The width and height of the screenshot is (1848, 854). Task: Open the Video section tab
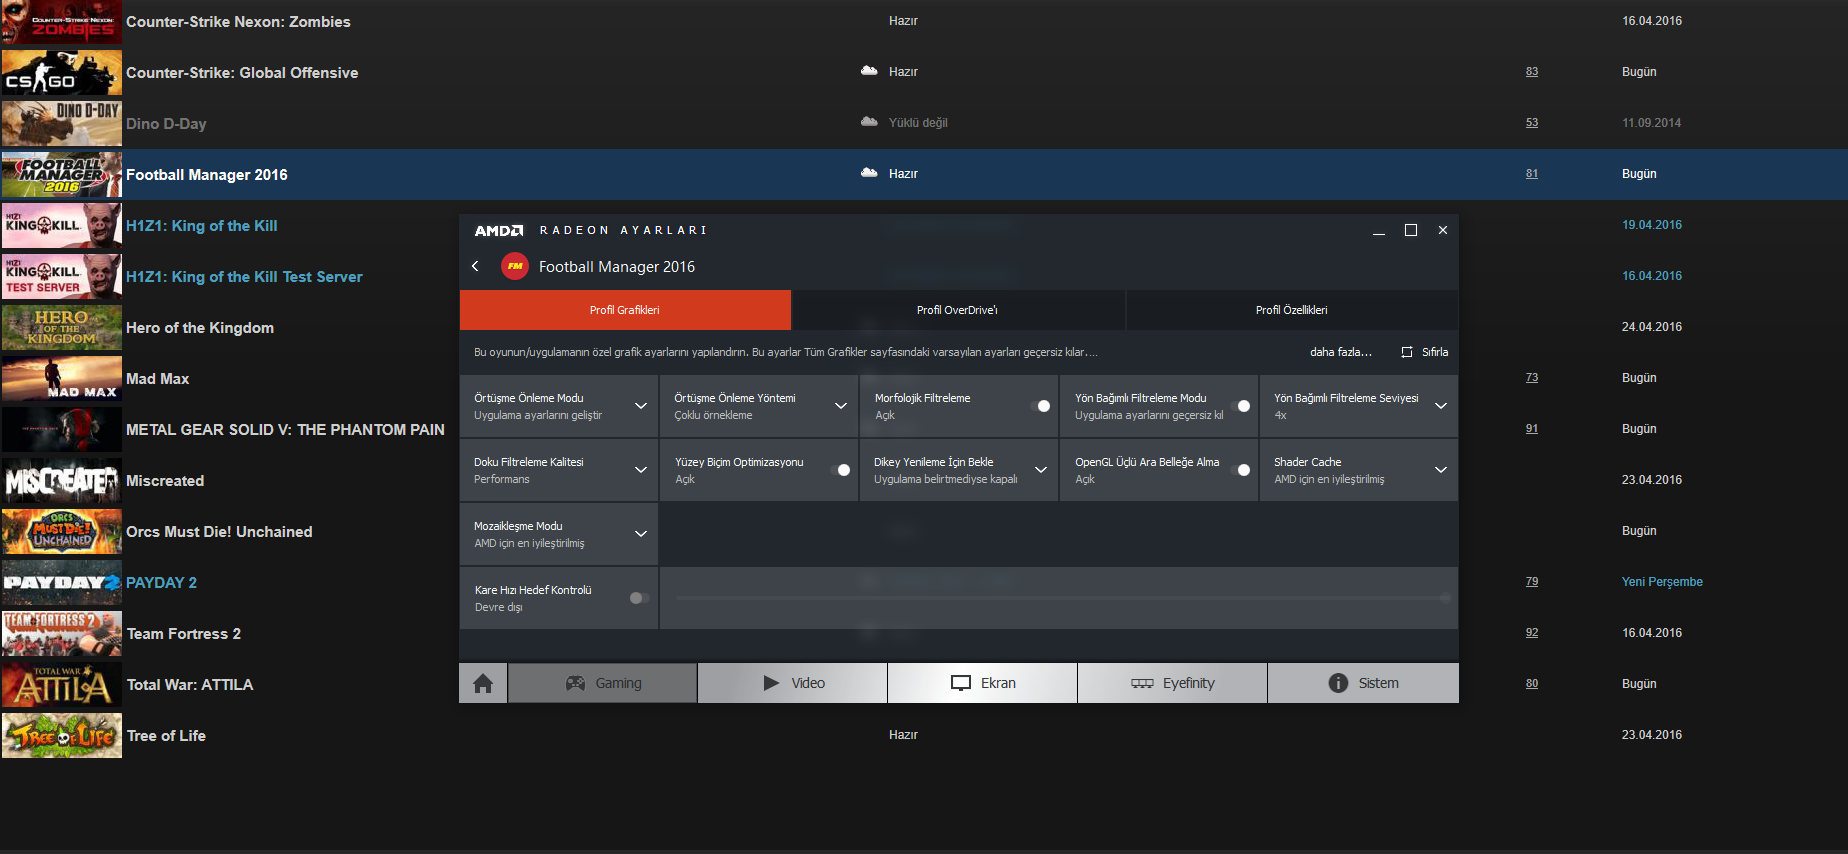pyautogui.click(x=793, y=683)
